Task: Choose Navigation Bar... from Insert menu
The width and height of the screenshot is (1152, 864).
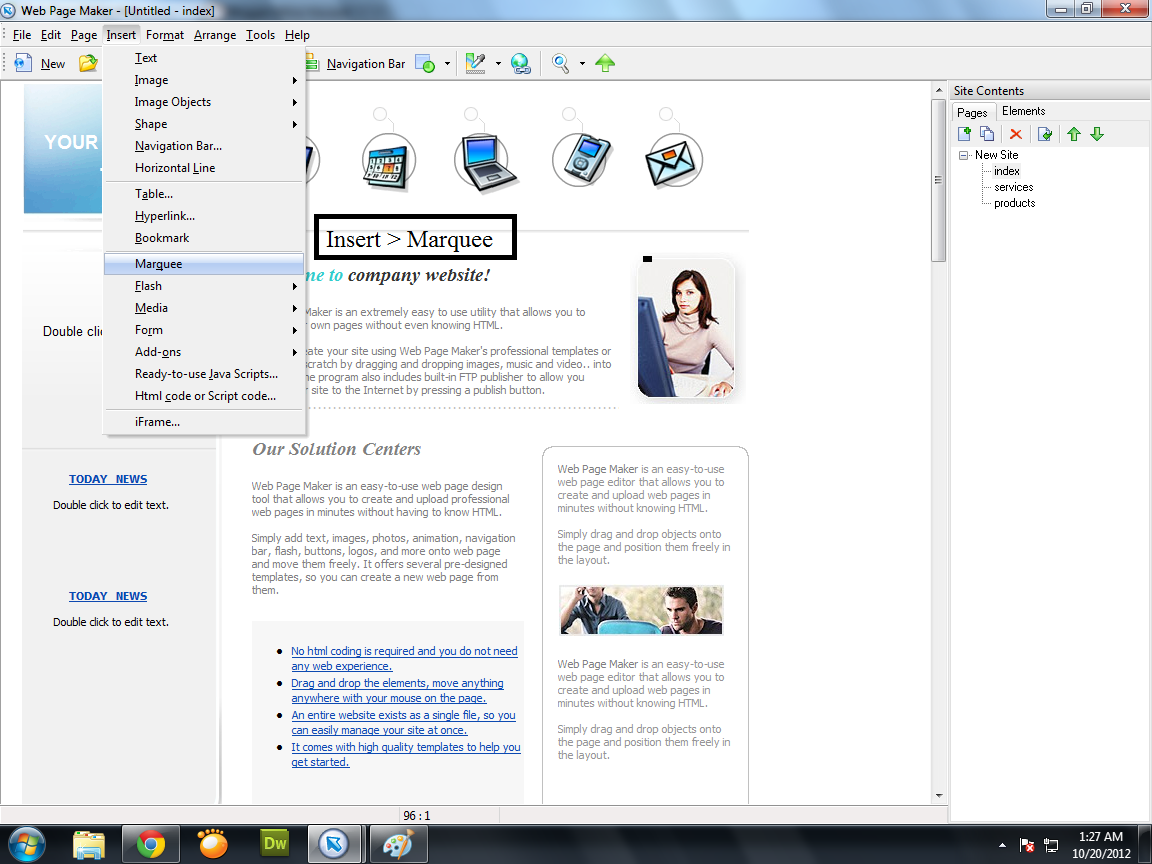Action: [x=204, y=146]
